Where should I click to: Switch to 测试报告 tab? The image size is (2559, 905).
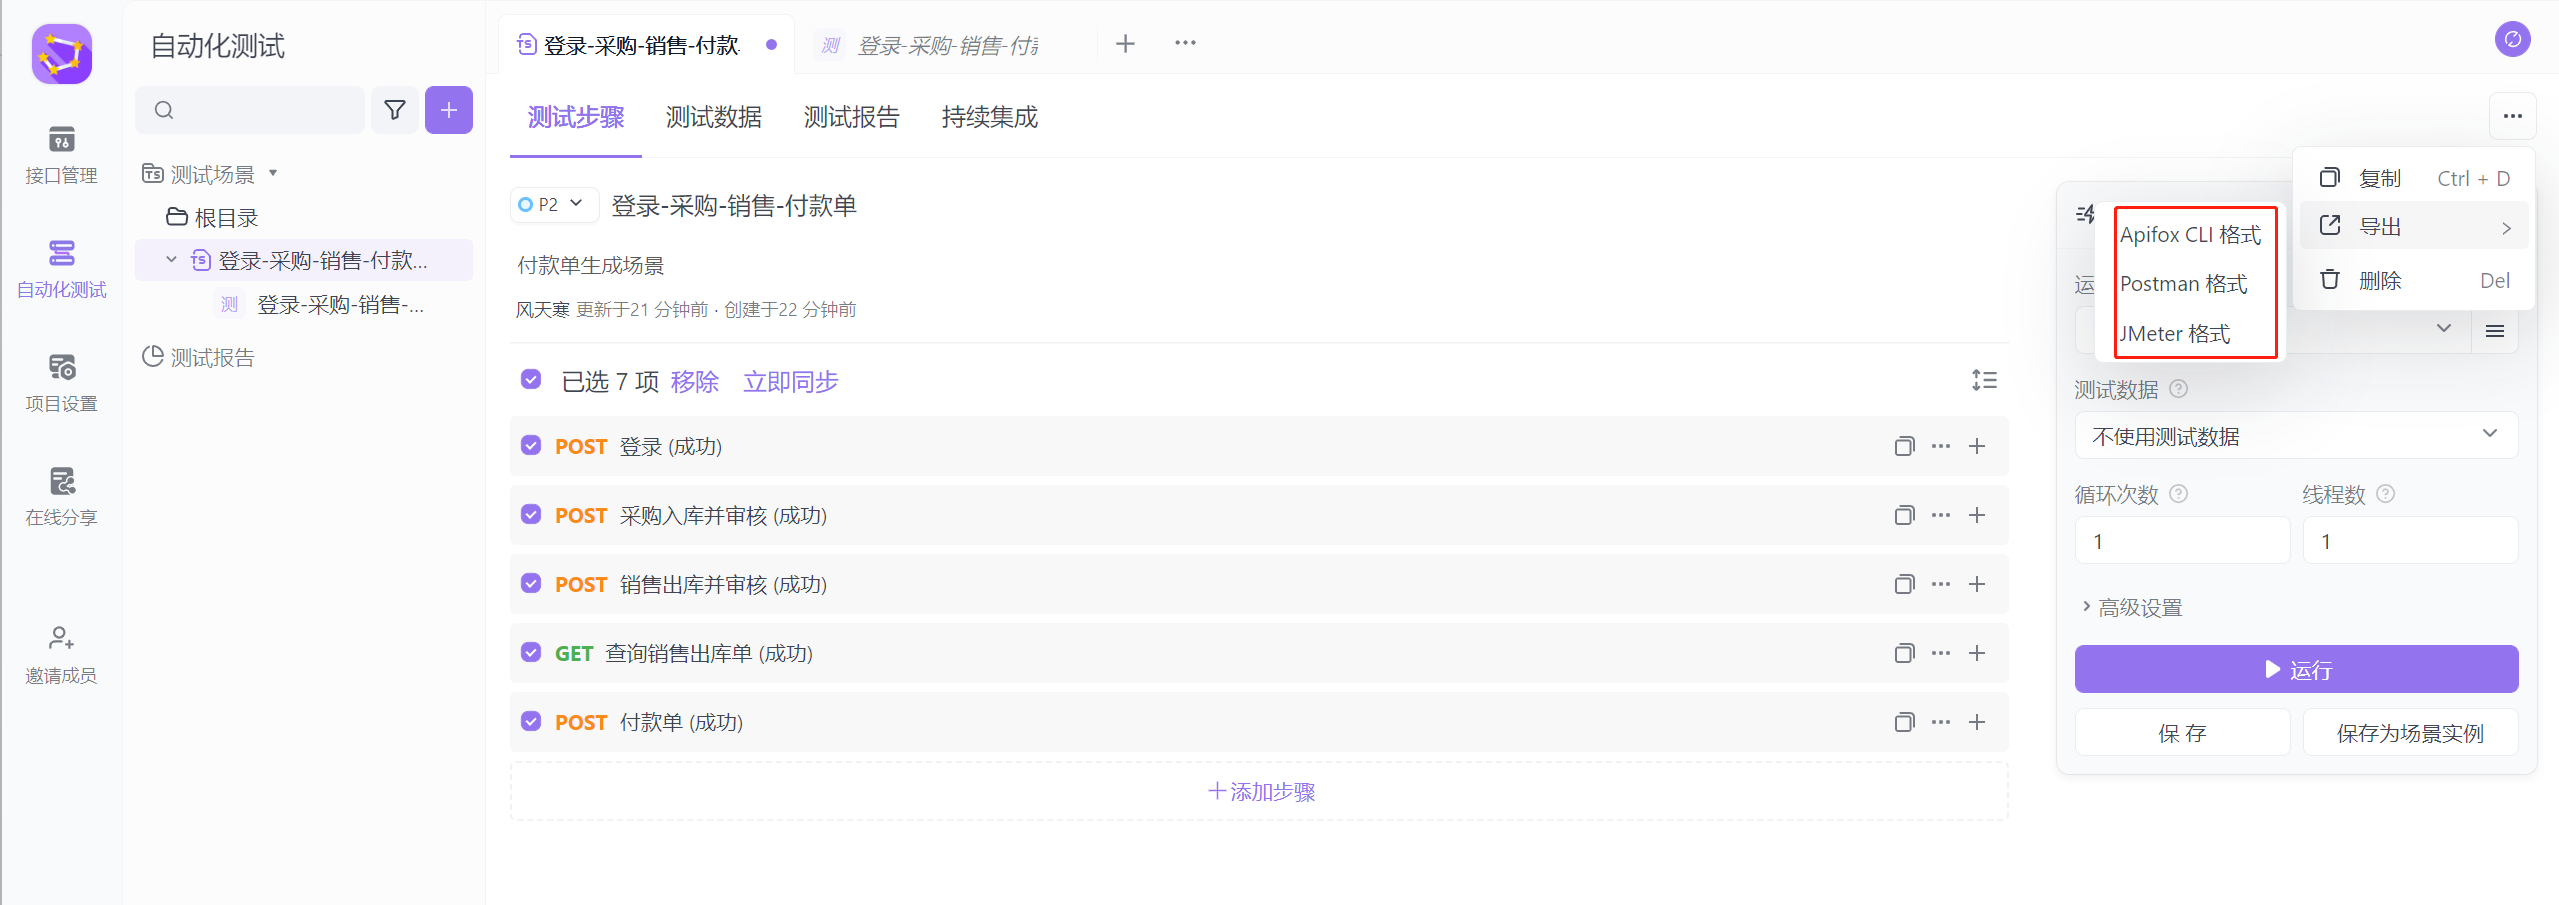pyautogui.click(x=852, y=118)
